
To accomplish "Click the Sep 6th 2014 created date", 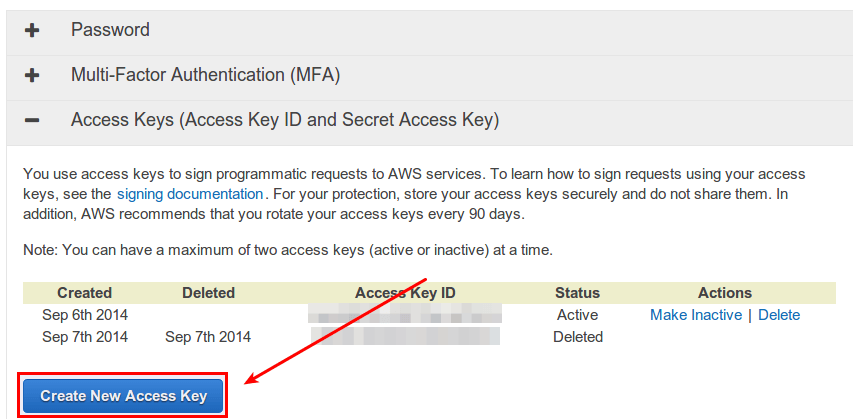I will pyautogui.click(x=85, y=315).
